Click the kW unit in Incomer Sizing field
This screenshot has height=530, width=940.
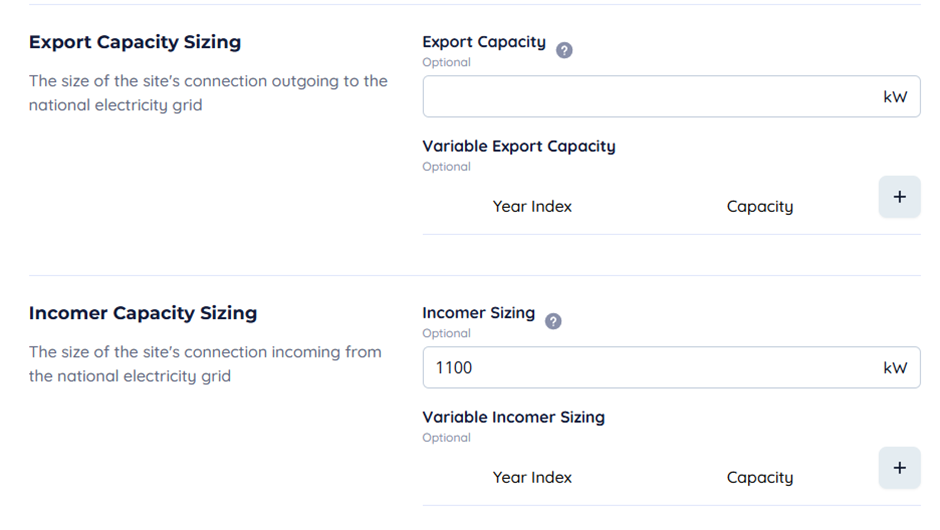[895, 368]
